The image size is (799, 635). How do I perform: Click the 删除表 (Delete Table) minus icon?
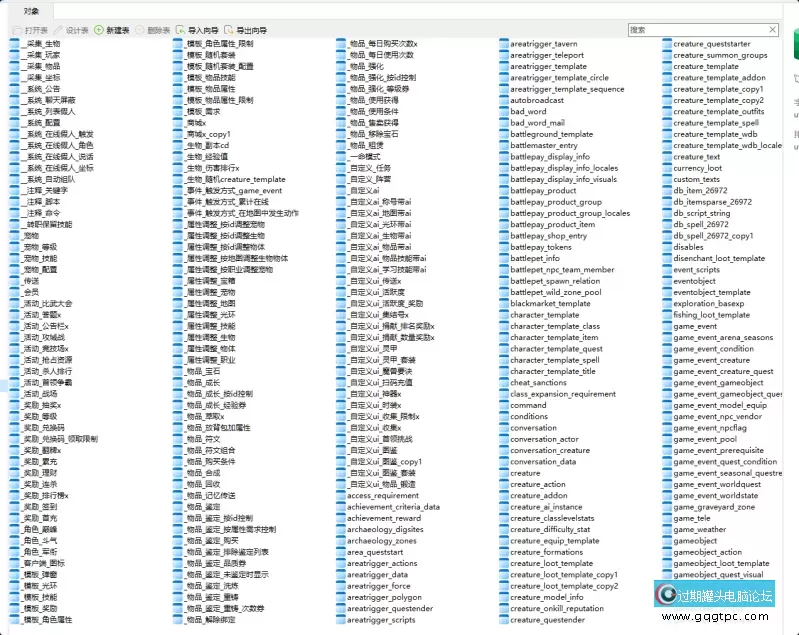click(139, 30)
